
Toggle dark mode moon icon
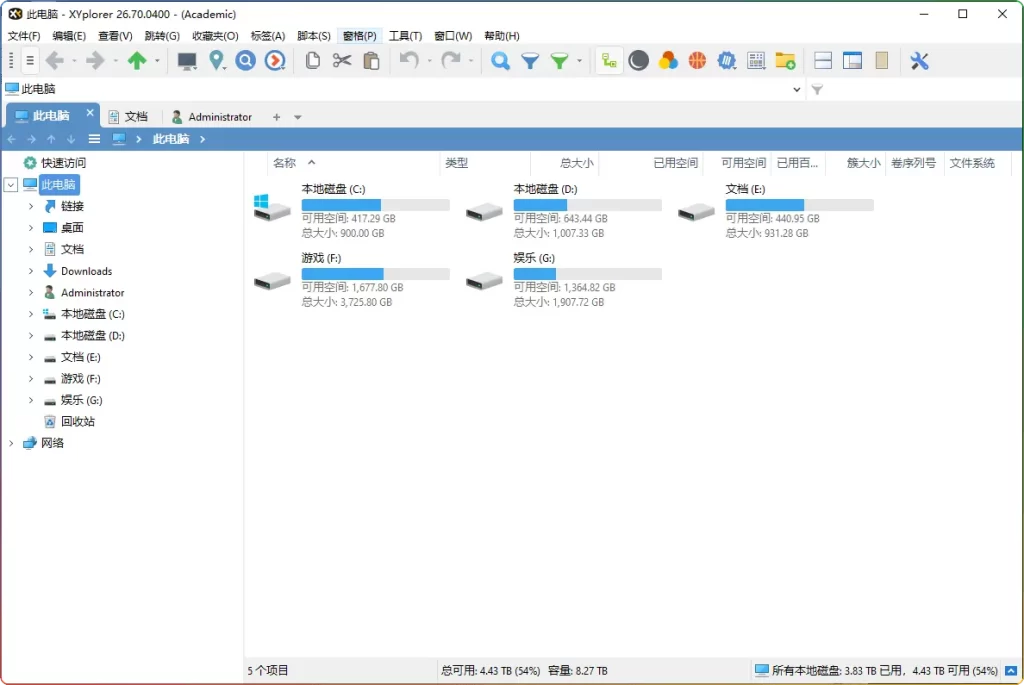click(x=638, y=61)
